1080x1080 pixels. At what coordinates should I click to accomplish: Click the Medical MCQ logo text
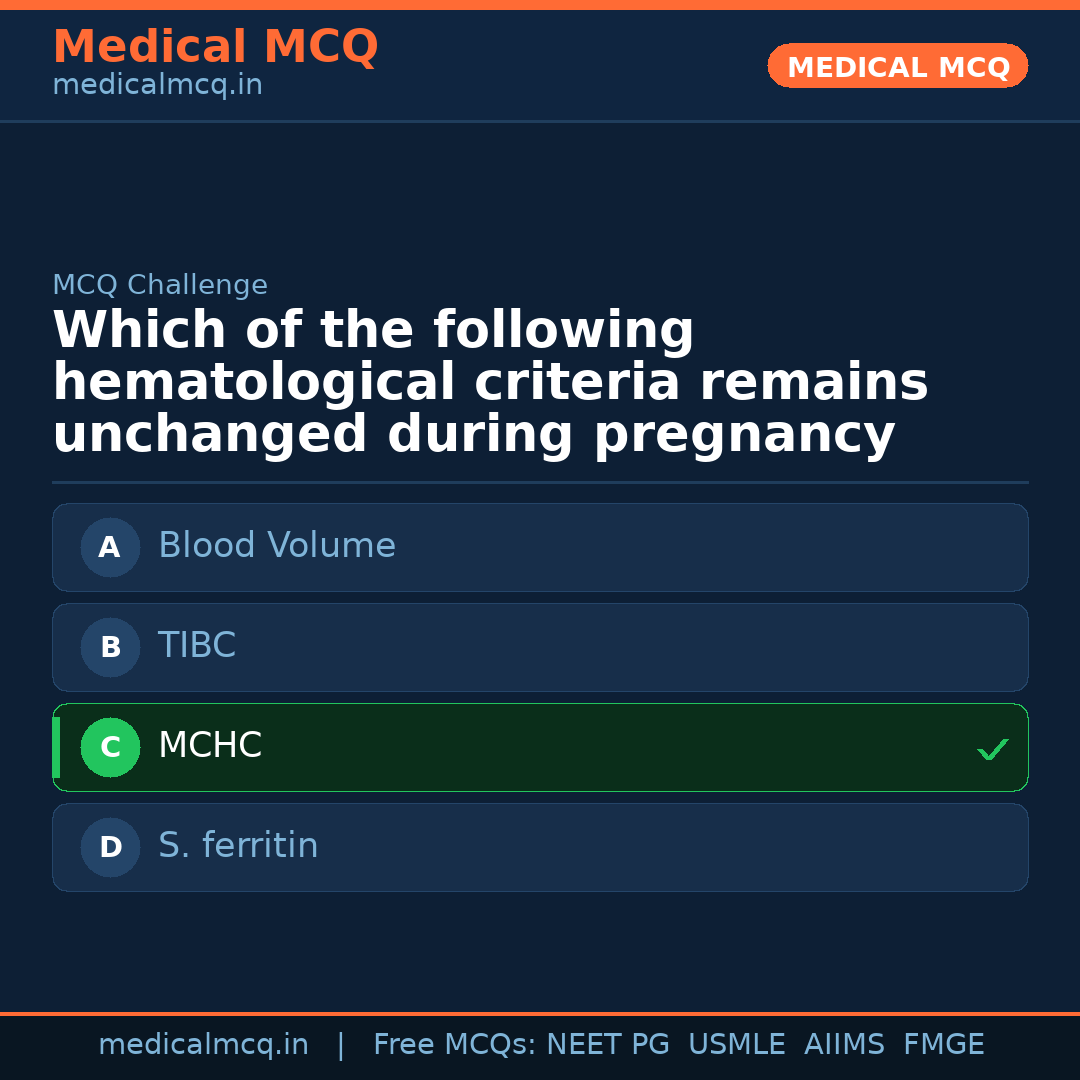point(215,47)
